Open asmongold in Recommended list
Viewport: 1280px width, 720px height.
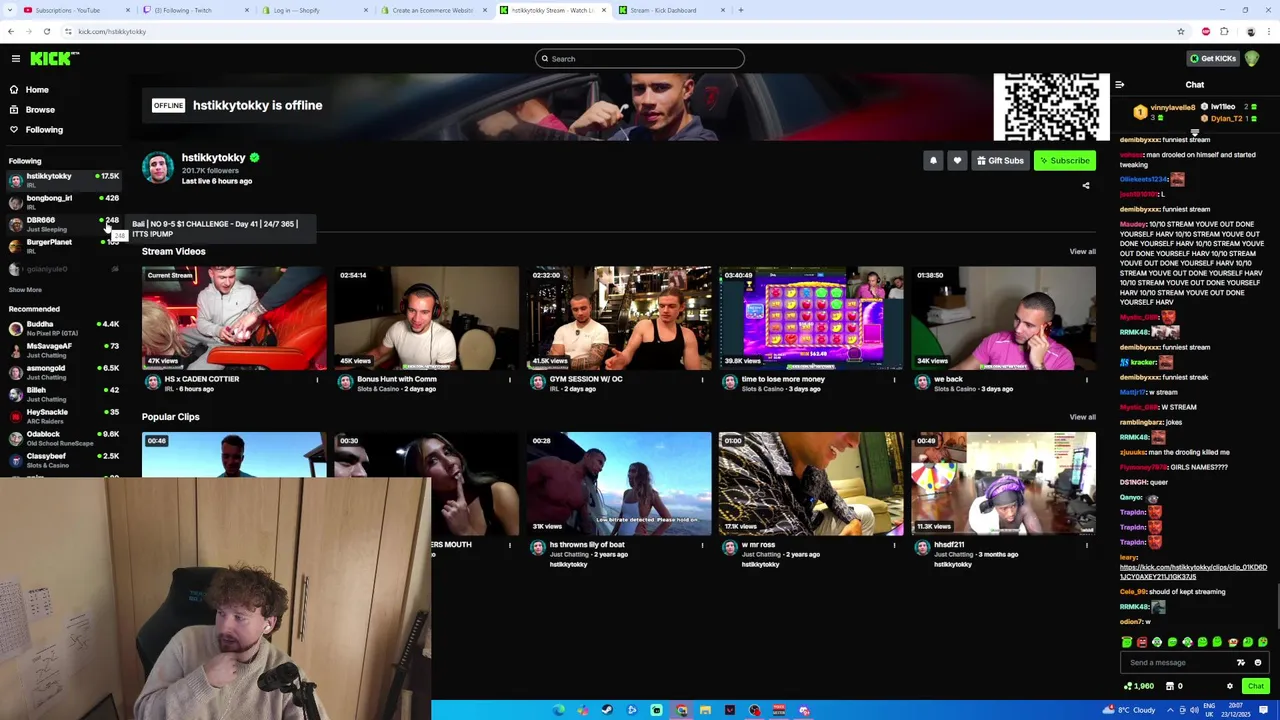[63, 372]
